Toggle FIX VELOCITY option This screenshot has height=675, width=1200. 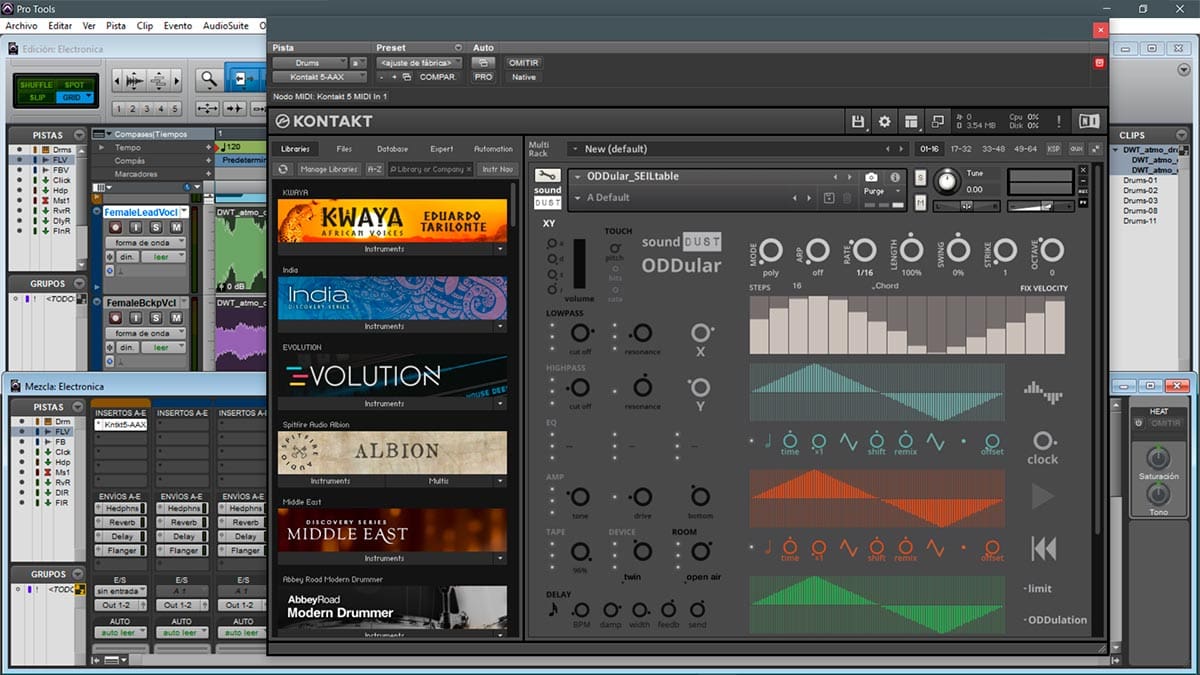click(1043, 288)
